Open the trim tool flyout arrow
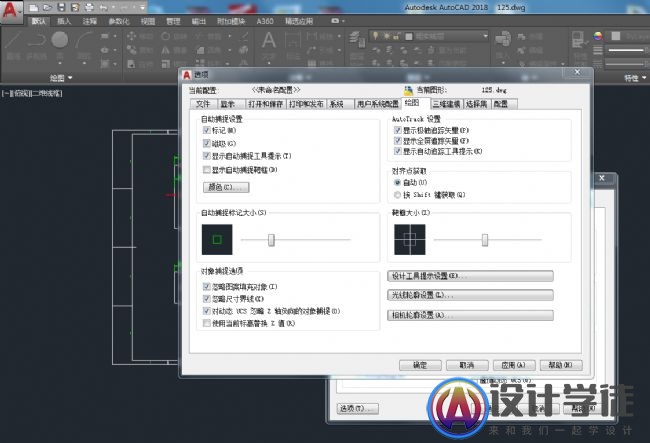This screenshot has height=443, width=650. click(x=229, y=36)
